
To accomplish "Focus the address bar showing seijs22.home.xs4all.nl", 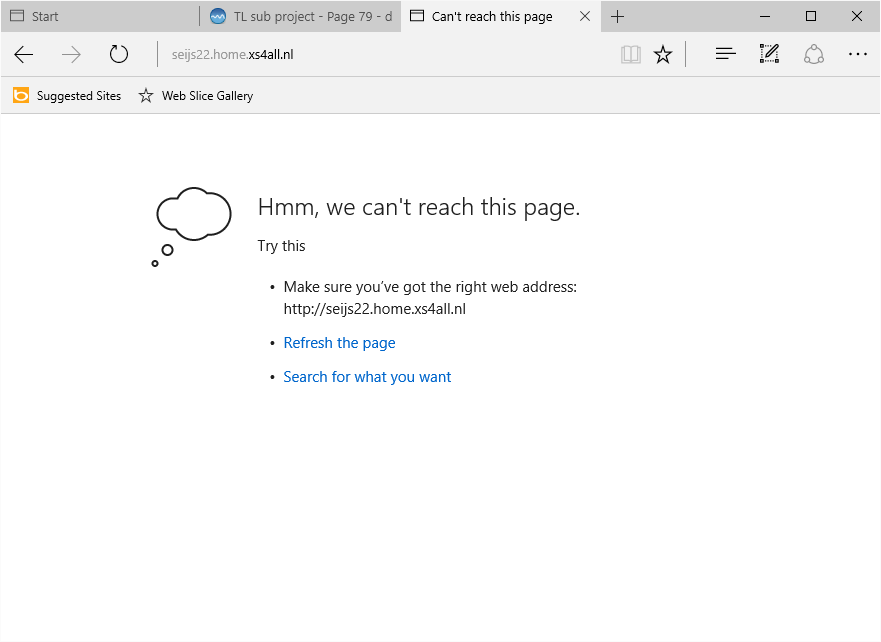I will 388,54.
